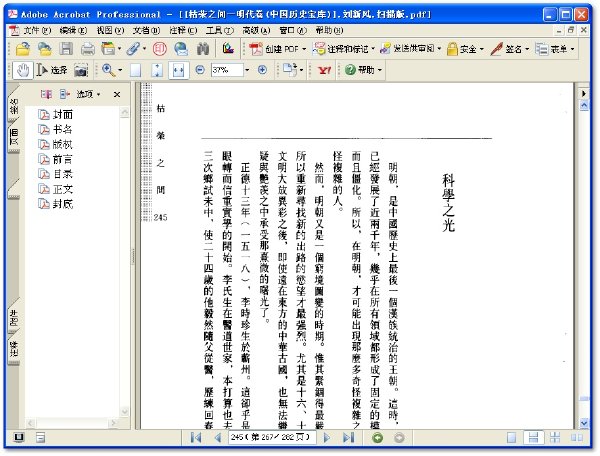Select the Hand tool
Viewport: 600px width, 456px height.
[x=23, y=70]
